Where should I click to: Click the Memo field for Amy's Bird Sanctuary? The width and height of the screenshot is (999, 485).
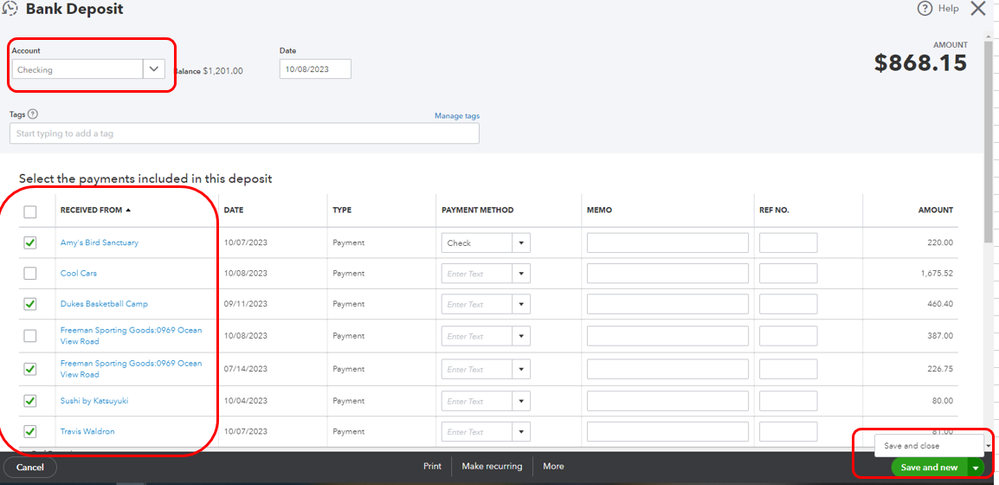pos(667,243)
